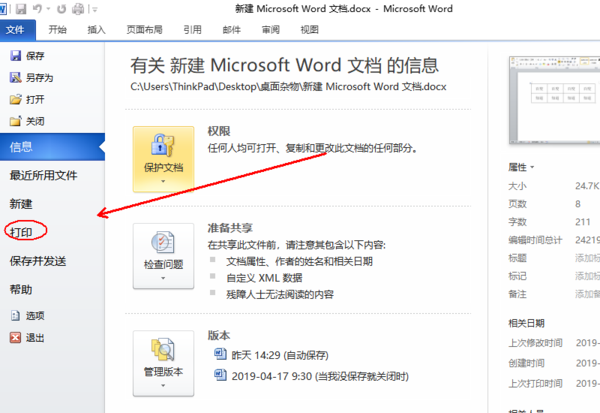Click the Word file icon beside 昨天 14:29
The image size is (600, 413).
[220, 354]
